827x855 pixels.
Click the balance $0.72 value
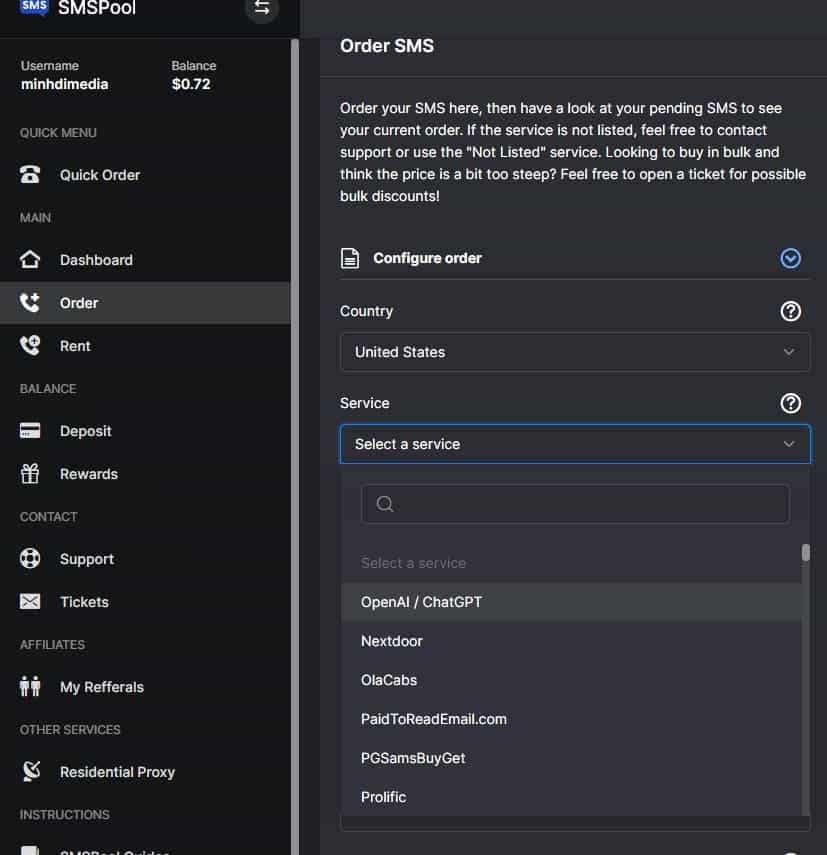(191, 85)
